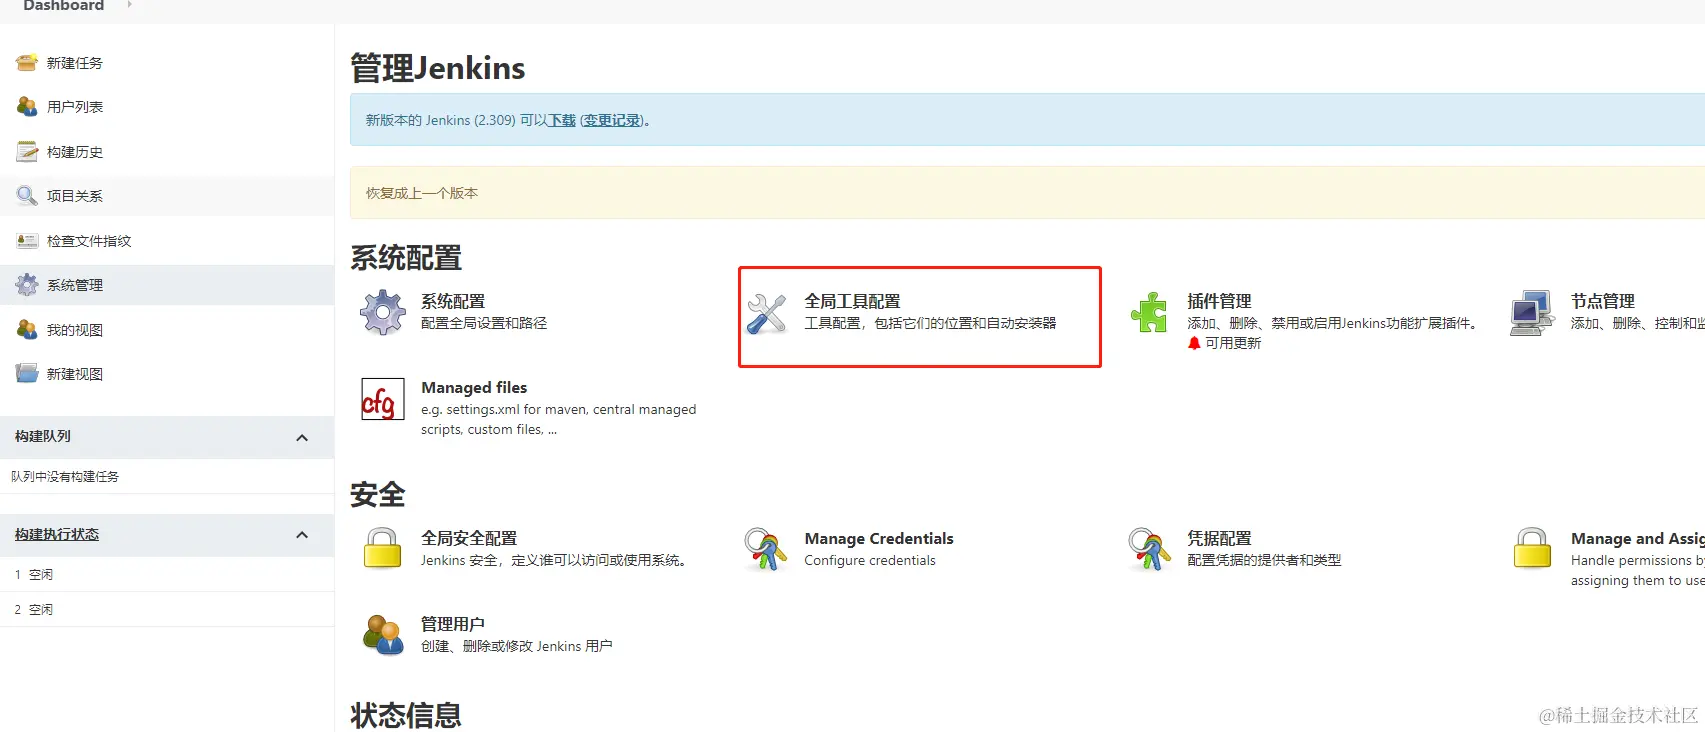
Task: Click the 用户列表 people icon
Action: coord(27,106)
